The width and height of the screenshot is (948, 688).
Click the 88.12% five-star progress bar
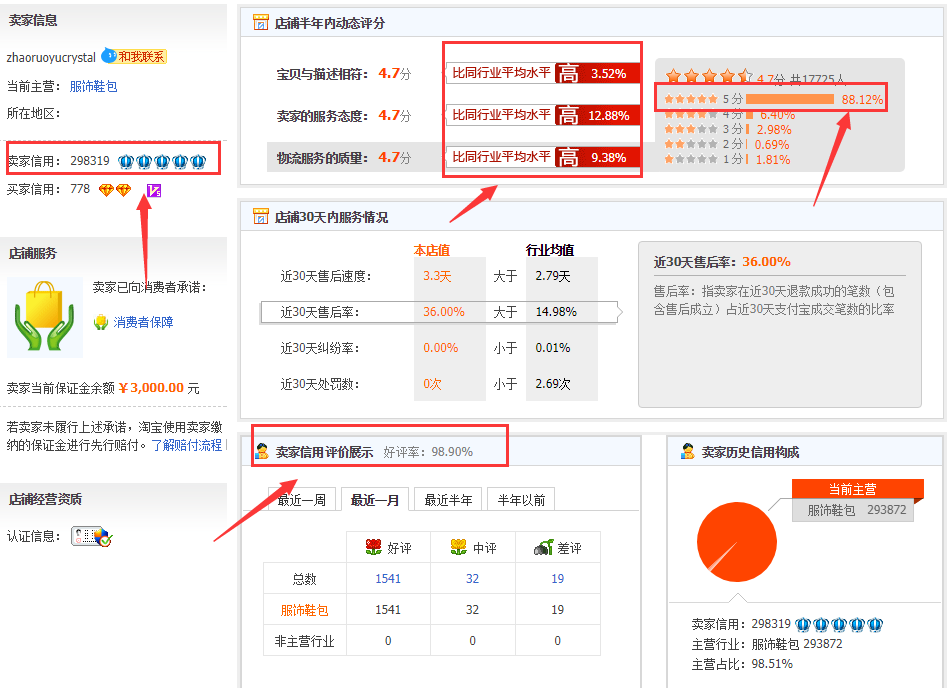(790, 97)
